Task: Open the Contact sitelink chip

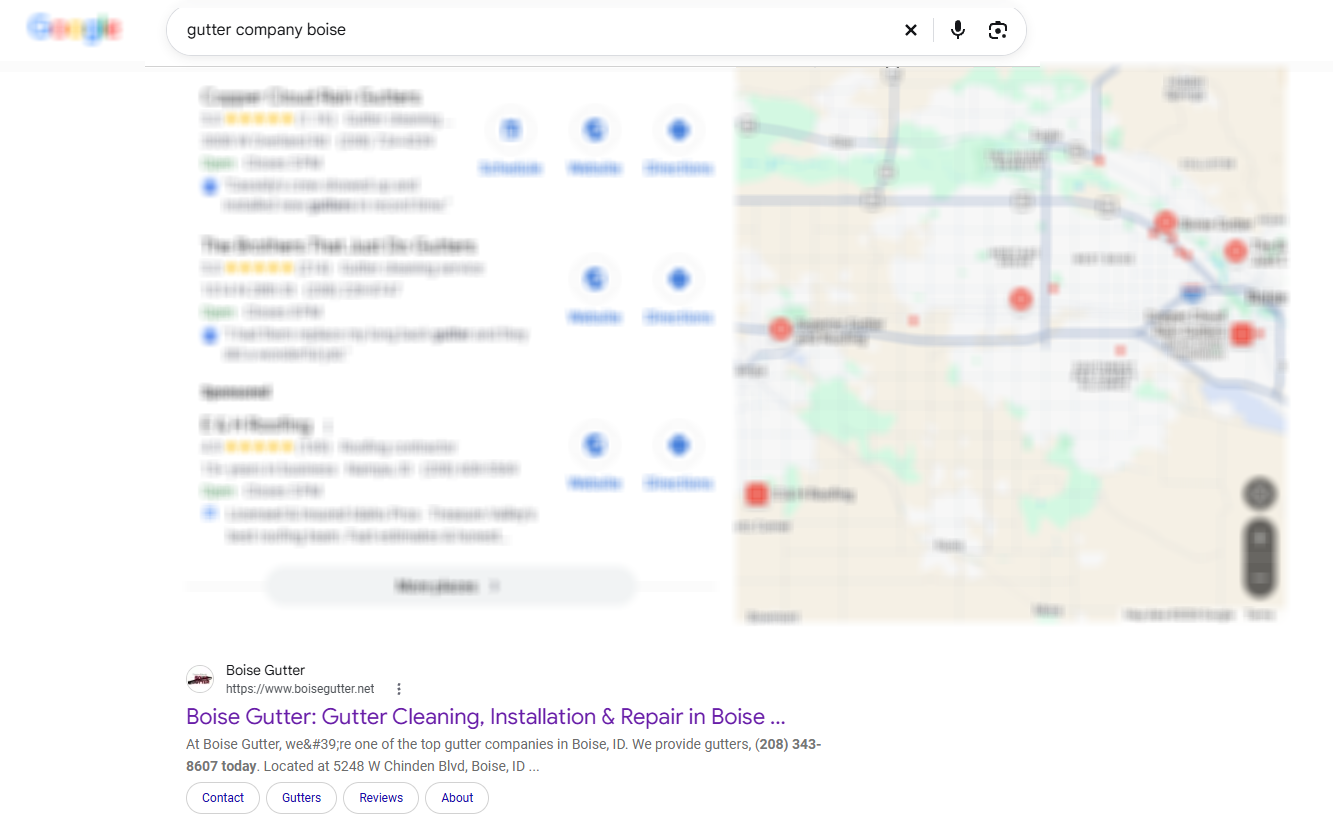Action: (223, 798)
